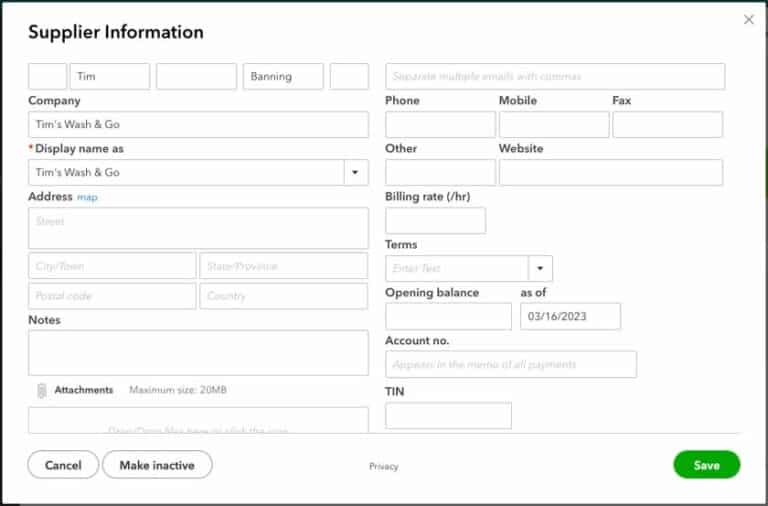Click the suffix field after Banning
This screenshot has height=506, width=768.
[349, 76]
